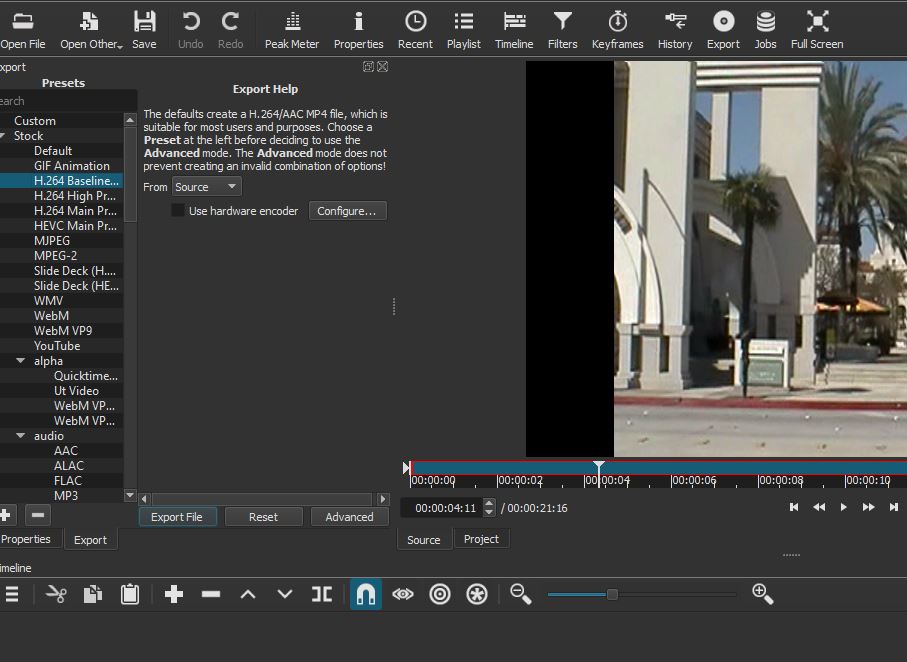Show the History panel
Screen dimensions: 907x662
click(675, 30)
